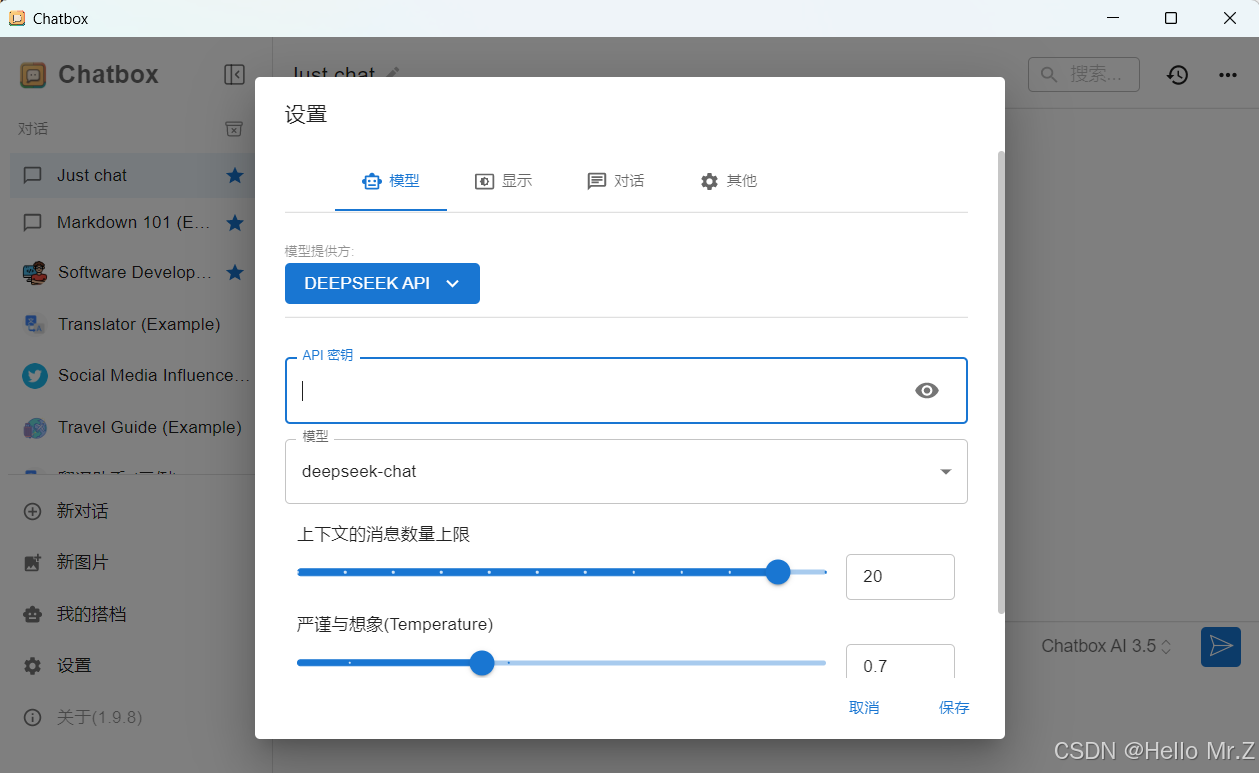The image size is (1259, 773).
Task: Switch to the 其他 settings tab
Action: 728,181
